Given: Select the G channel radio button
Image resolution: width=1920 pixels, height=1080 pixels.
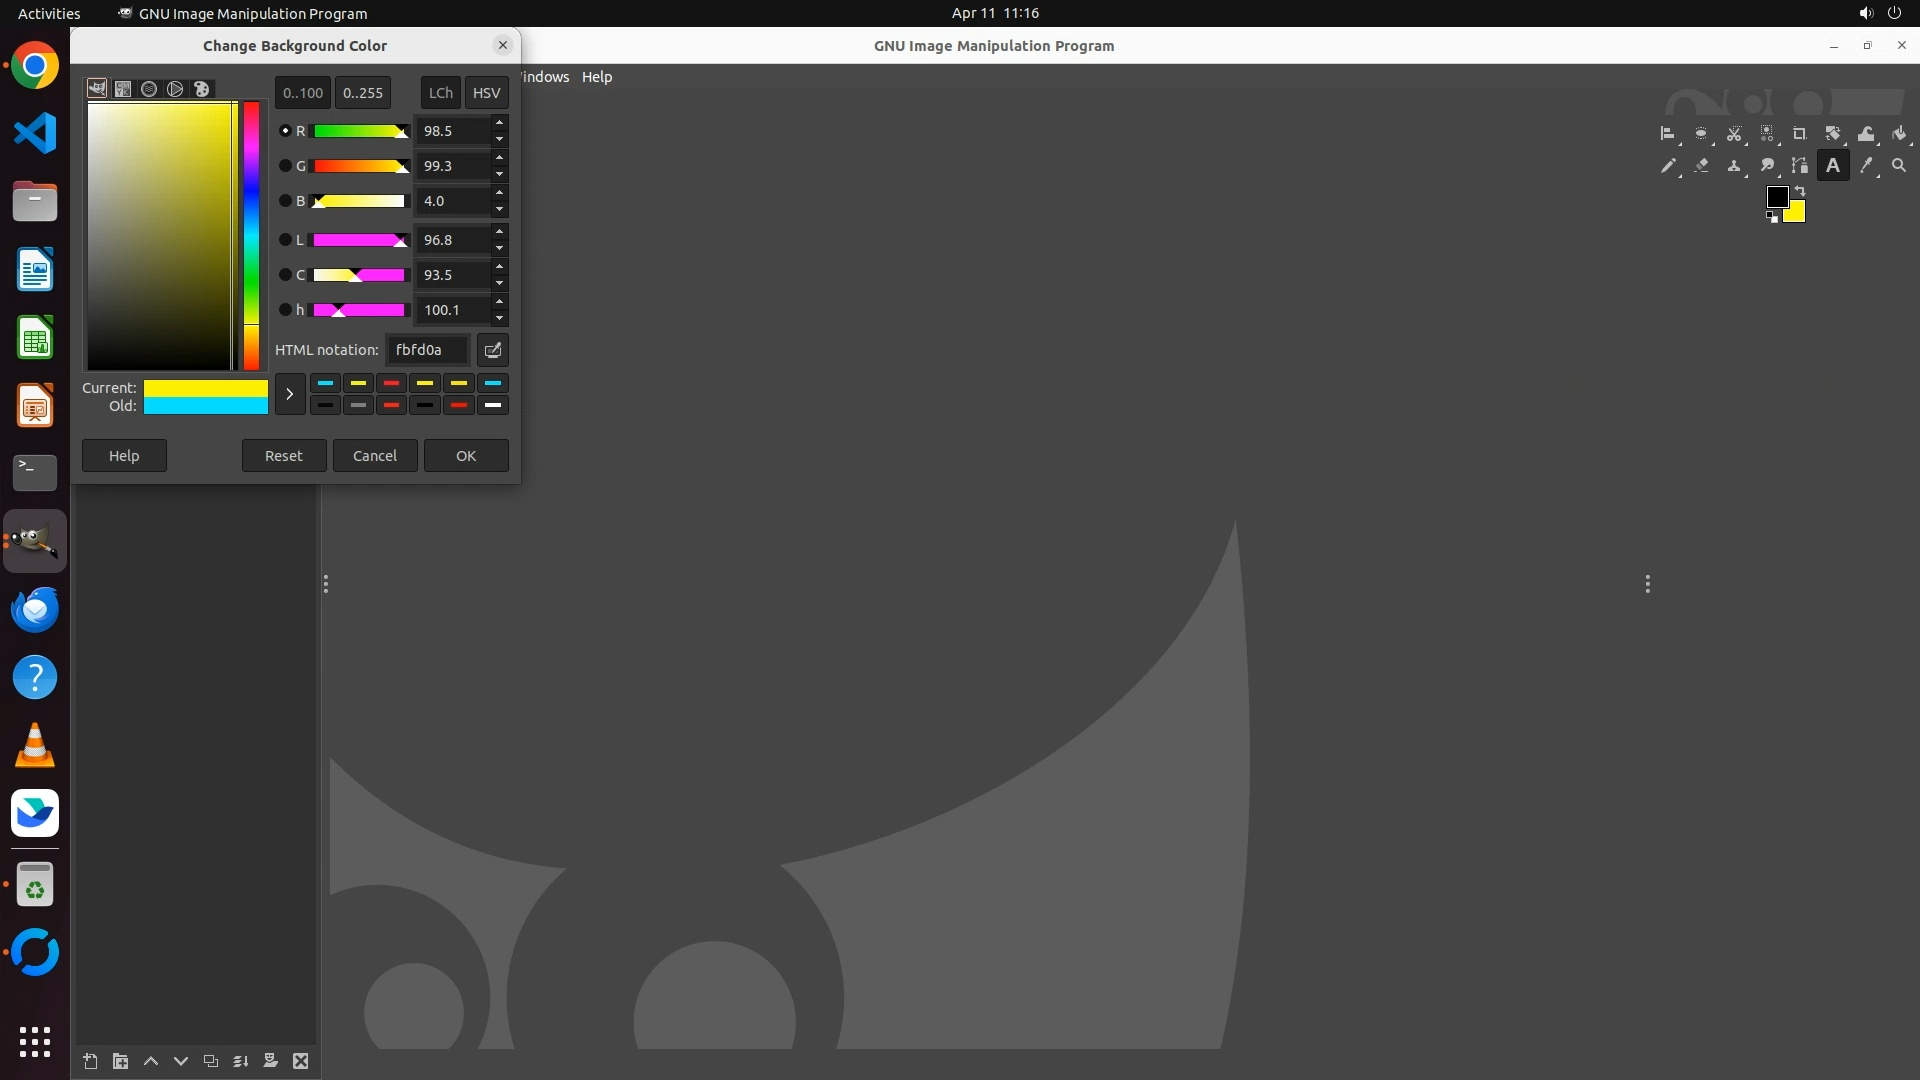Looking at the screenshot, I should [285, 166].
